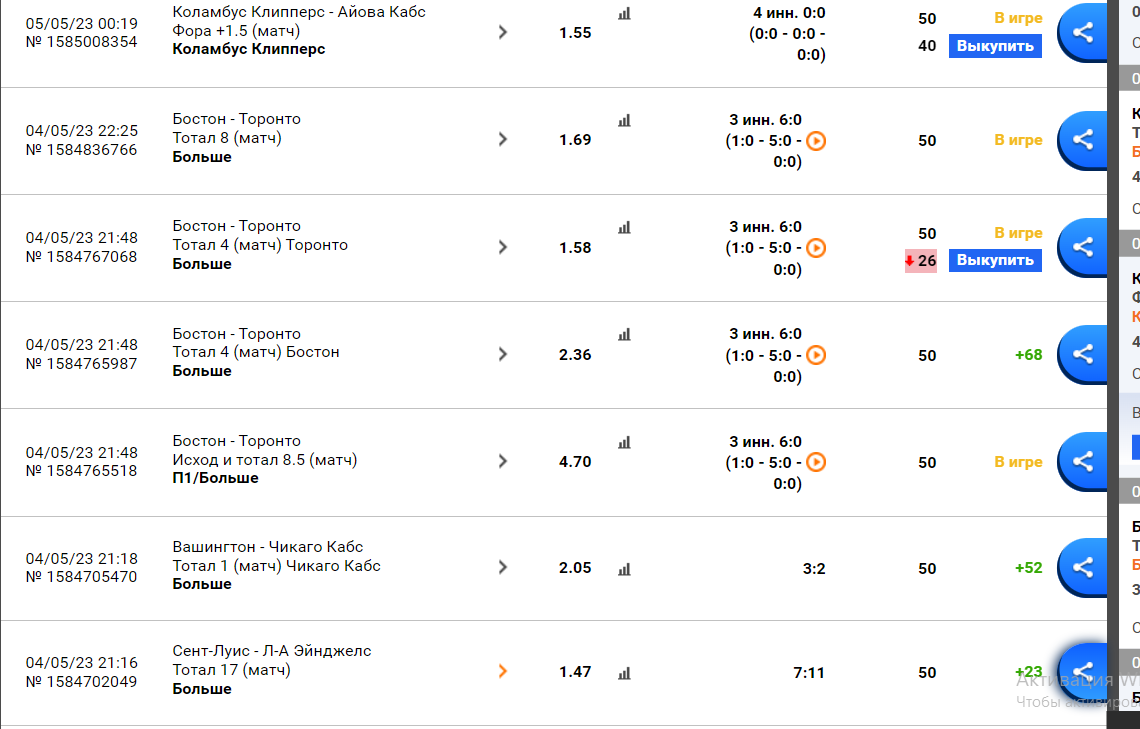Play live stream for Тотал 4 Бостон bet
This screenshot has height=729, width=1140.
(x=816, y=355)
